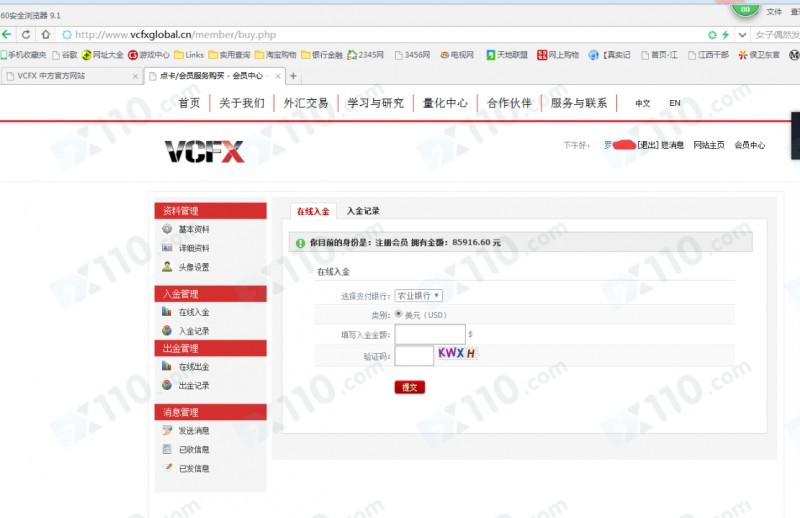Open 发送消息 in the sidebar
Screen dimensions: 800x518
[193, 431]
